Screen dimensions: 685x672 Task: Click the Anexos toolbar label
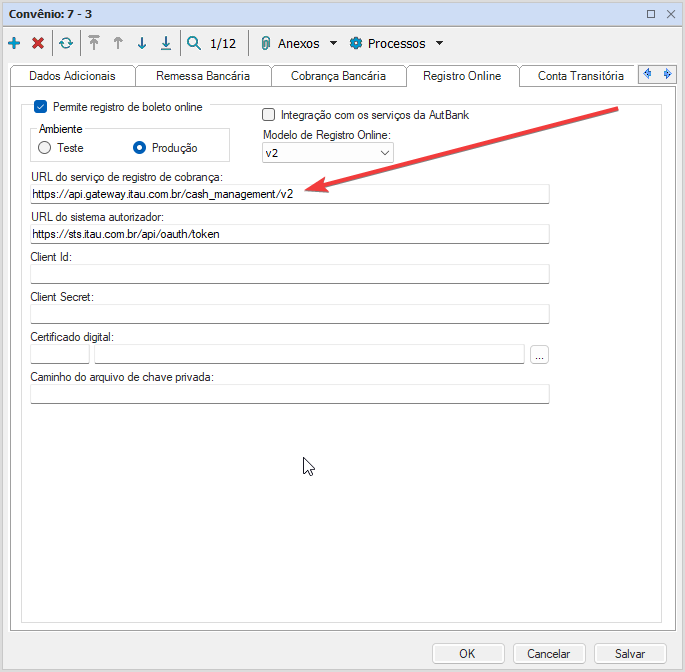pos(298,43)
